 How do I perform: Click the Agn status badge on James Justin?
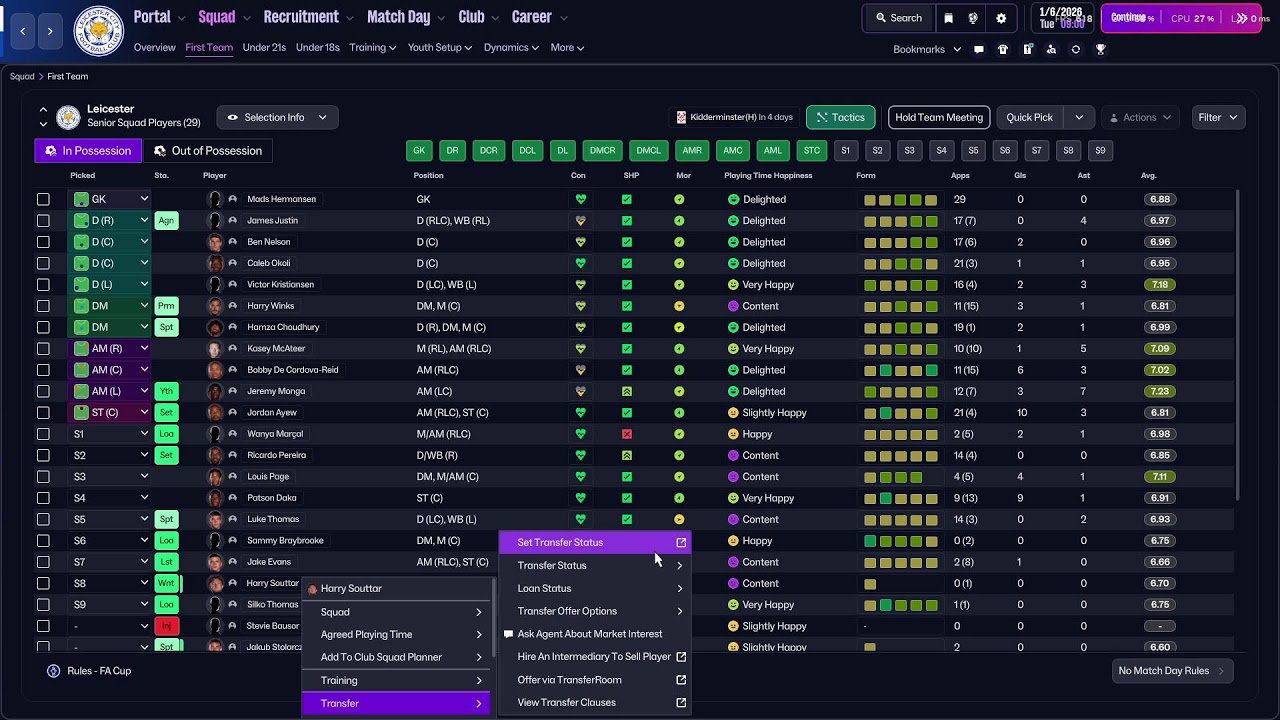click(x=166, y=221)
